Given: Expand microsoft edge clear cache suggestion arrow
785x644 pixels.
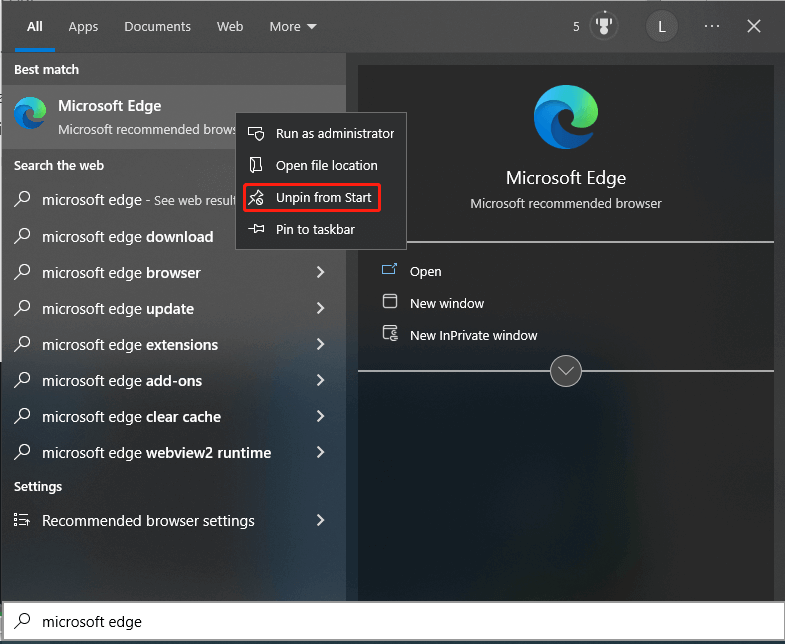Looking at the screenshot, I should coord(320,416).
